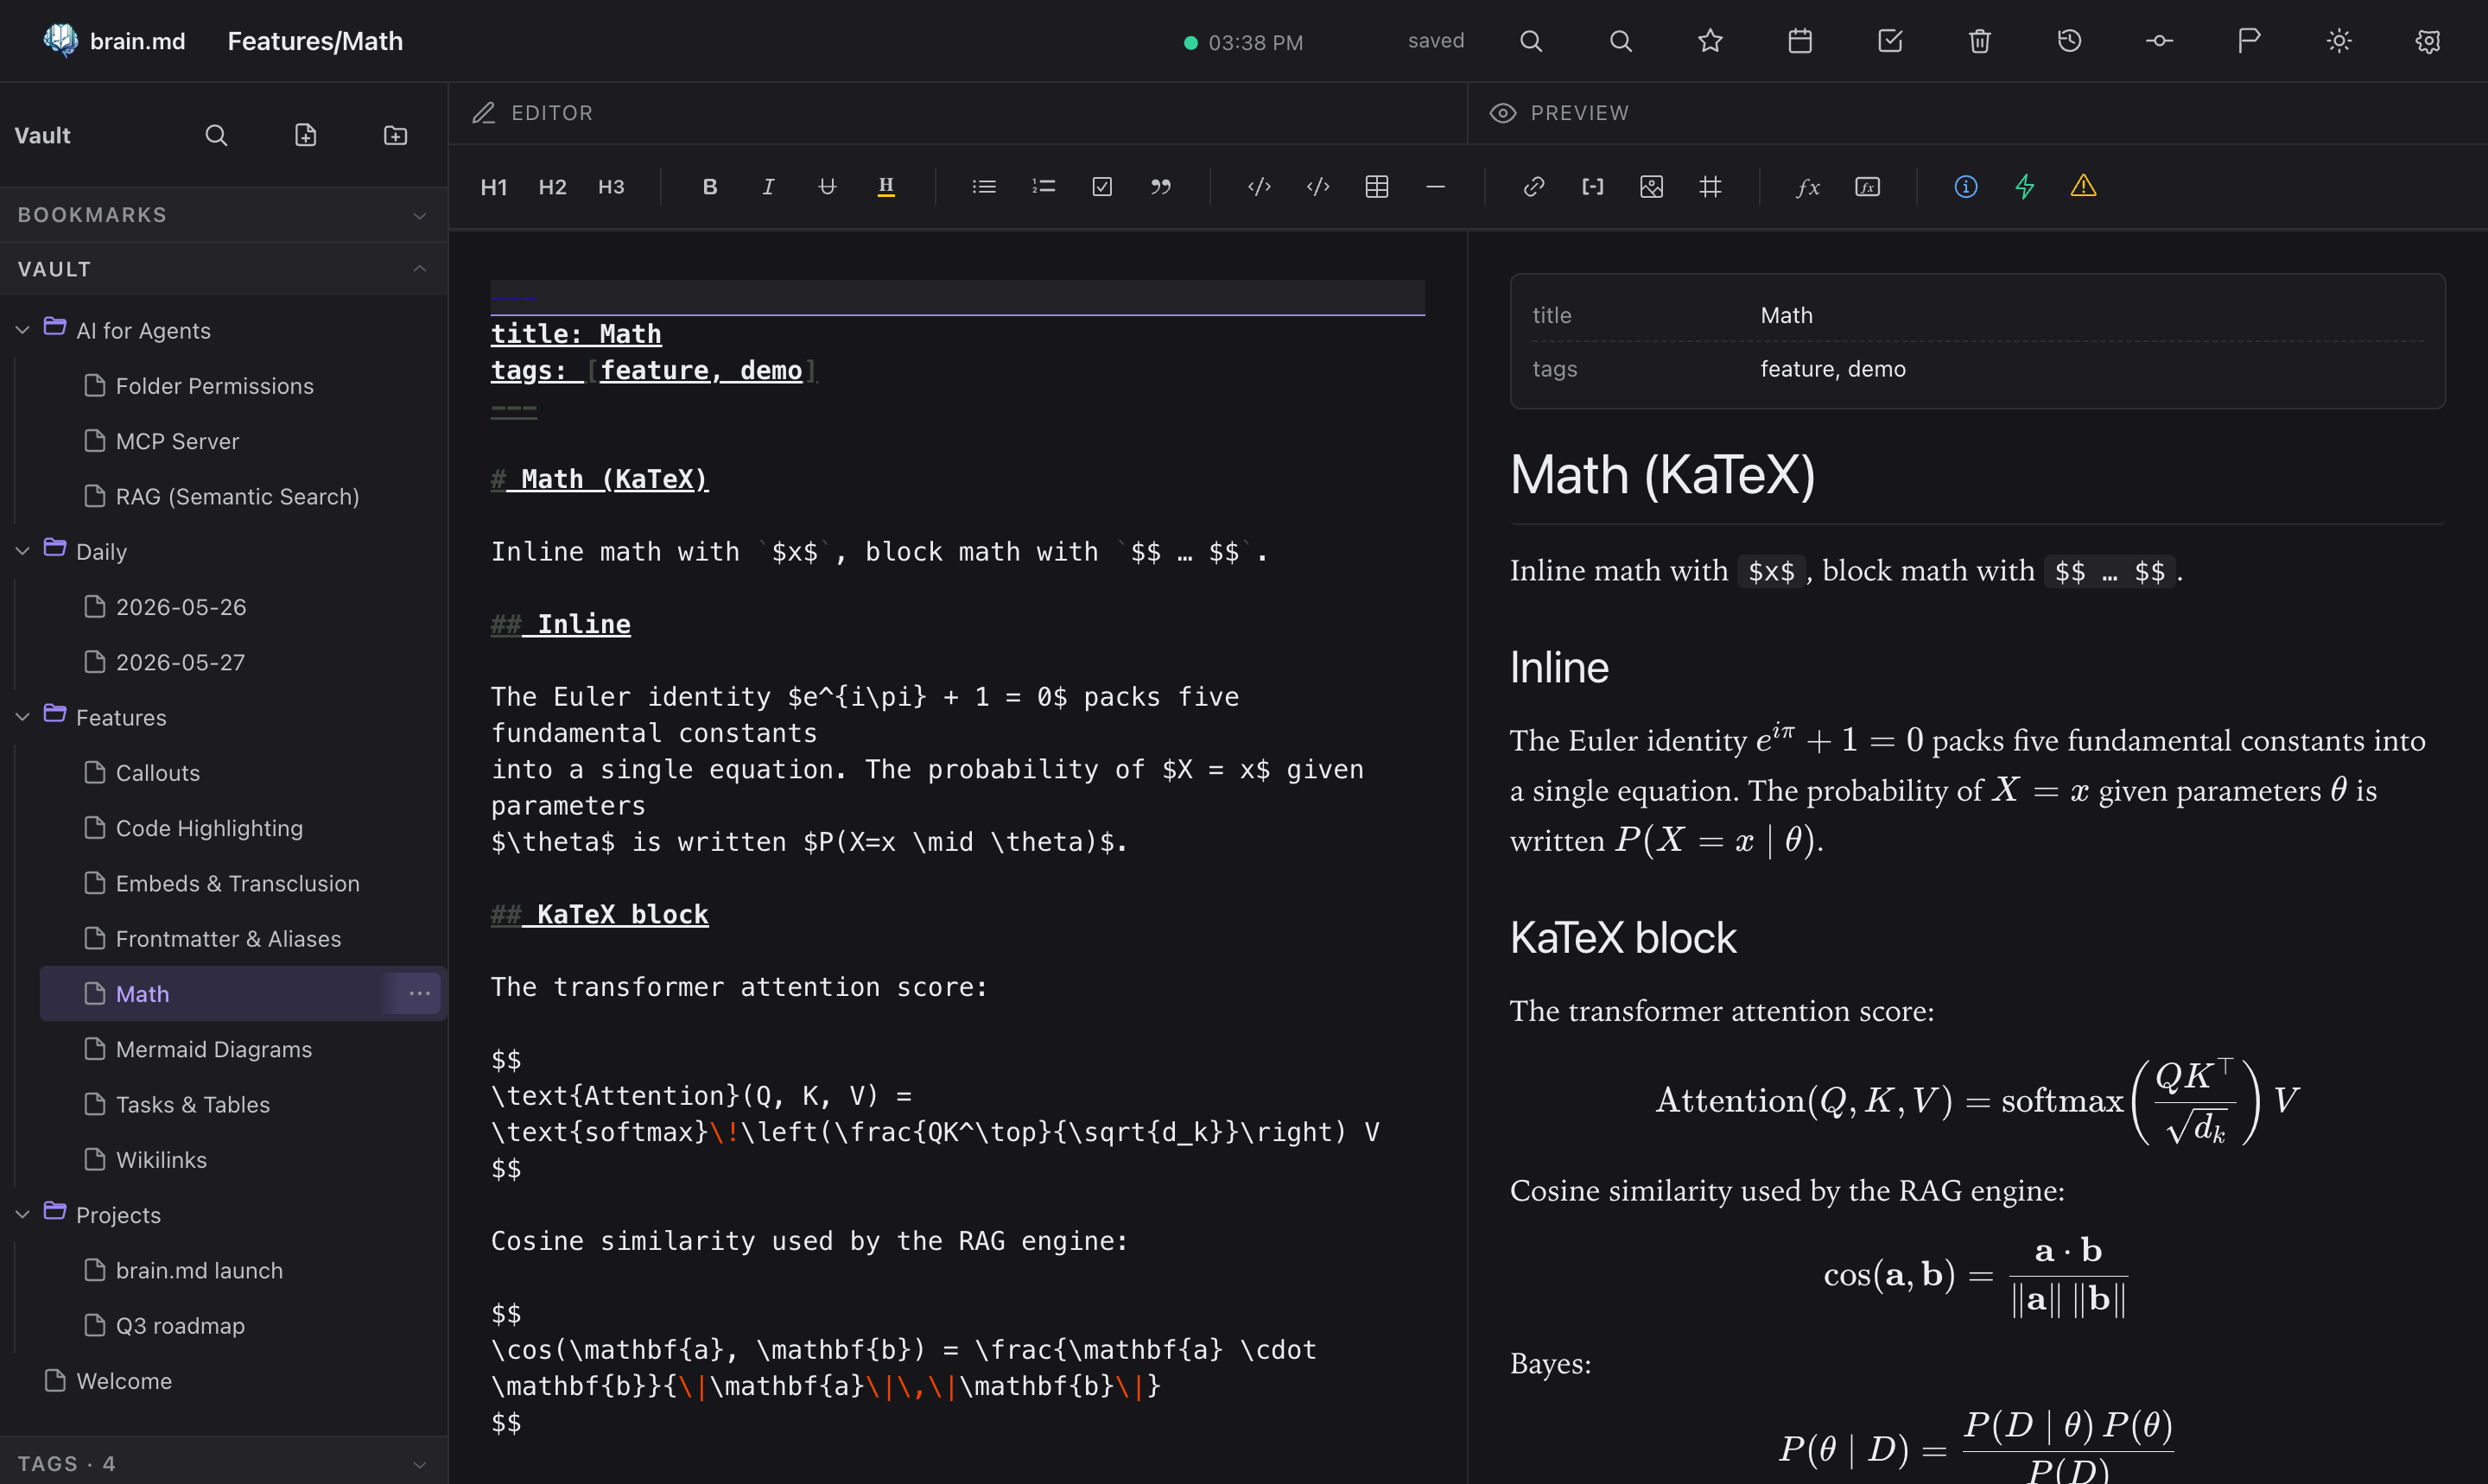Toggle bold formatting
Viewport: 2488px width, 1484px height.
click(710, 187)
